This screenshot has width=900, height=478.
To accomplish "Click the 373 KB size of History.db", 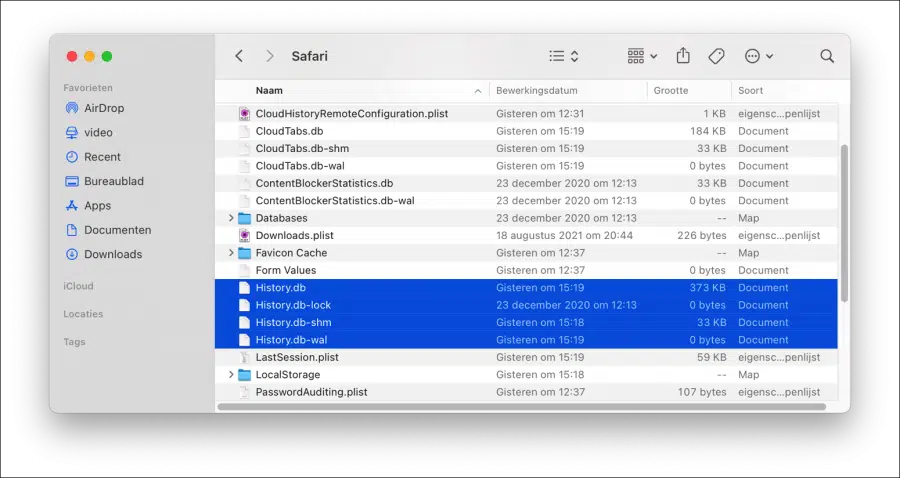I will (x=707, y=287).
